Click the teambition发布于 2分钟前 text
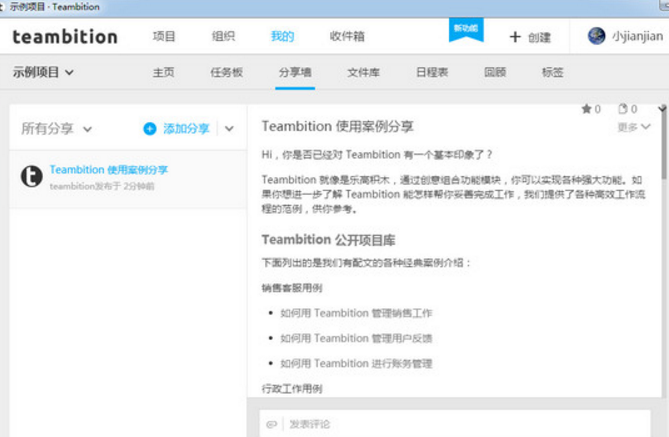The width and height of the screenshot is (669, 437). 102,186
